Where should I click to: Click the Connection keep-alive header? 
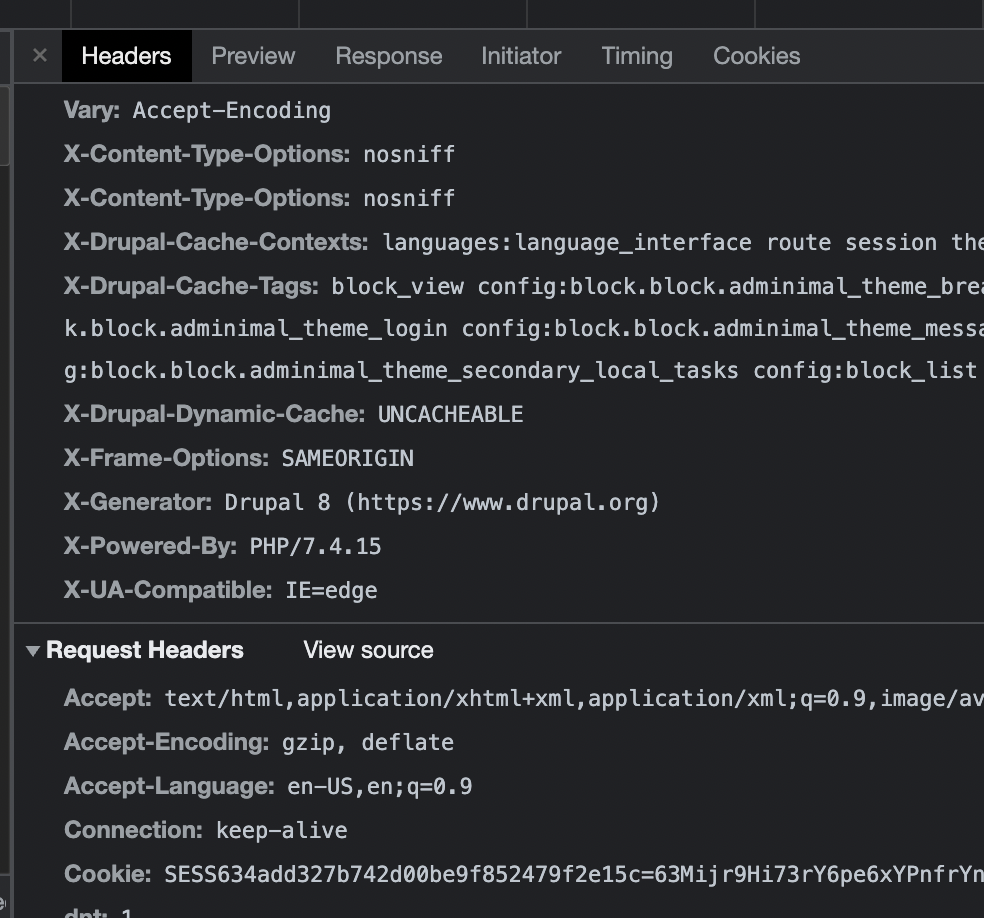(x=205, y=830)
